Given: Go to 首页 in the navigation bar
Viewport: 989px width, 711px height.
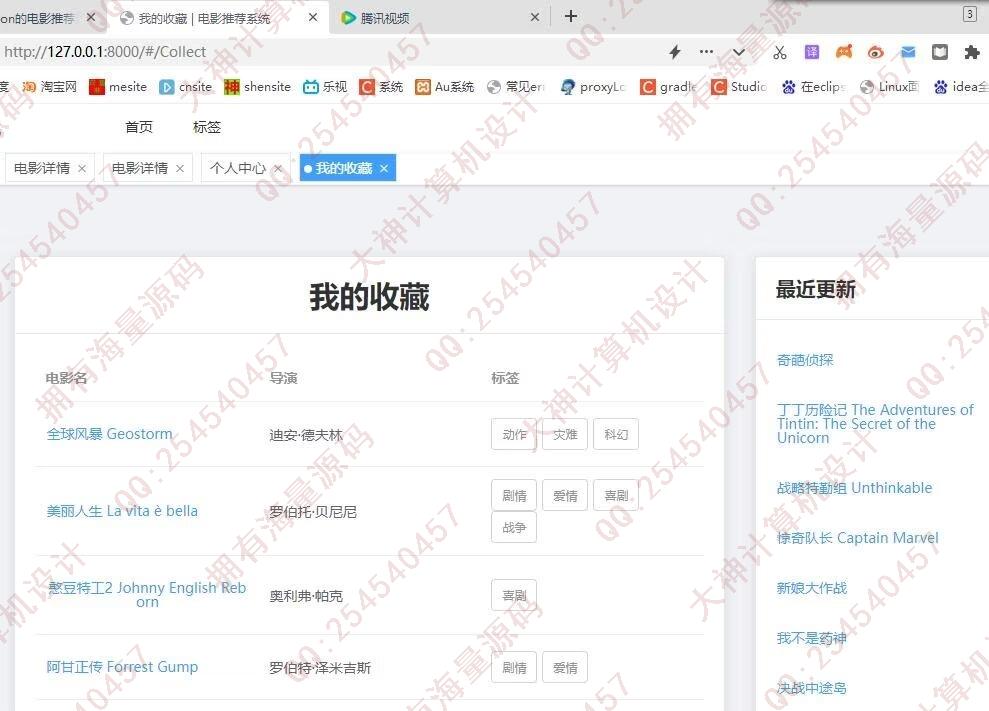Looking at the screenshot, I should [x=139, y=127].
